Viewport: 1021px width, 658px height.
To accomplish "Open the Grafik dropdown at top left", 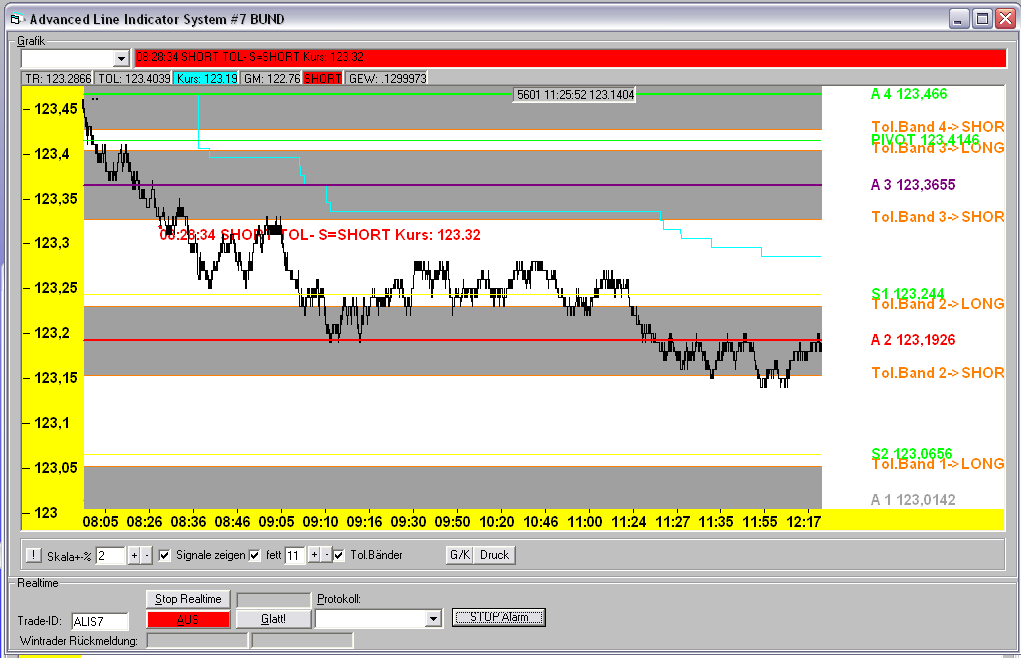I will click(x=122, y=60).
